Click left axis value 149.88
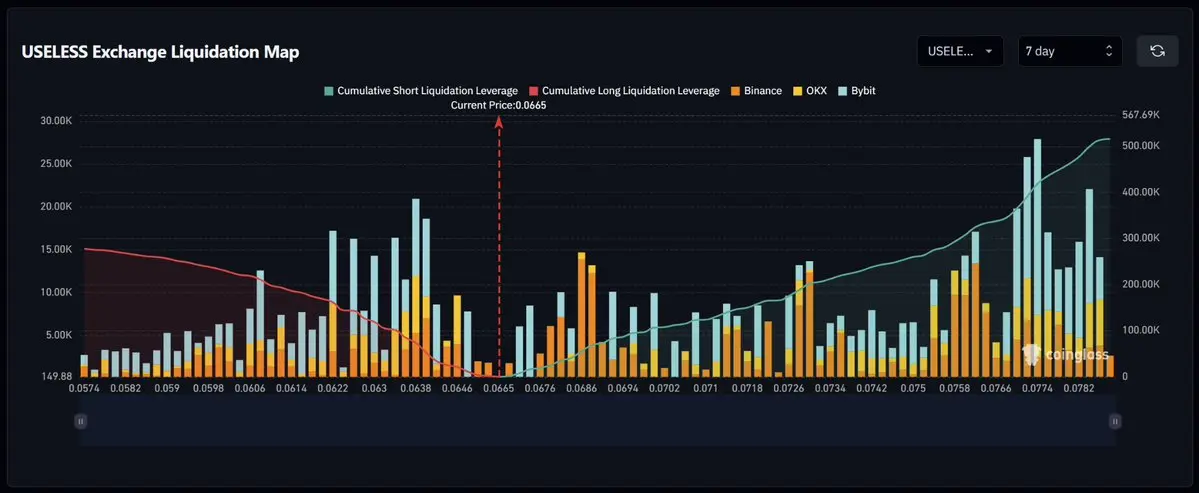The image size is (1199, 493). tap(58, 376)
